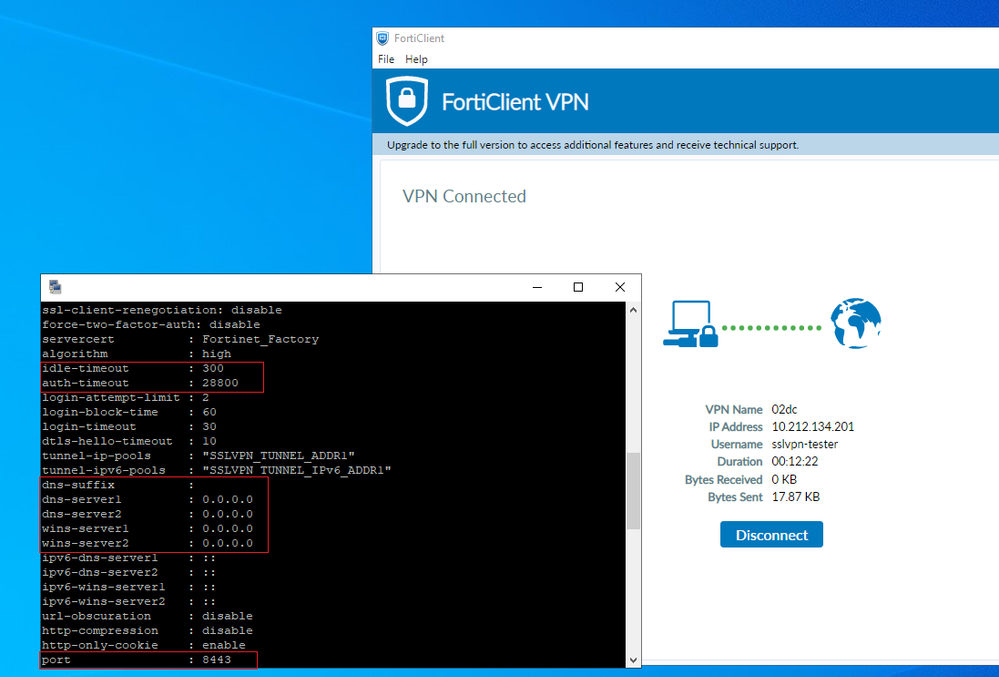Click the VPN Name value '02dc'
999x677 pixels.
tap(784, 410)
